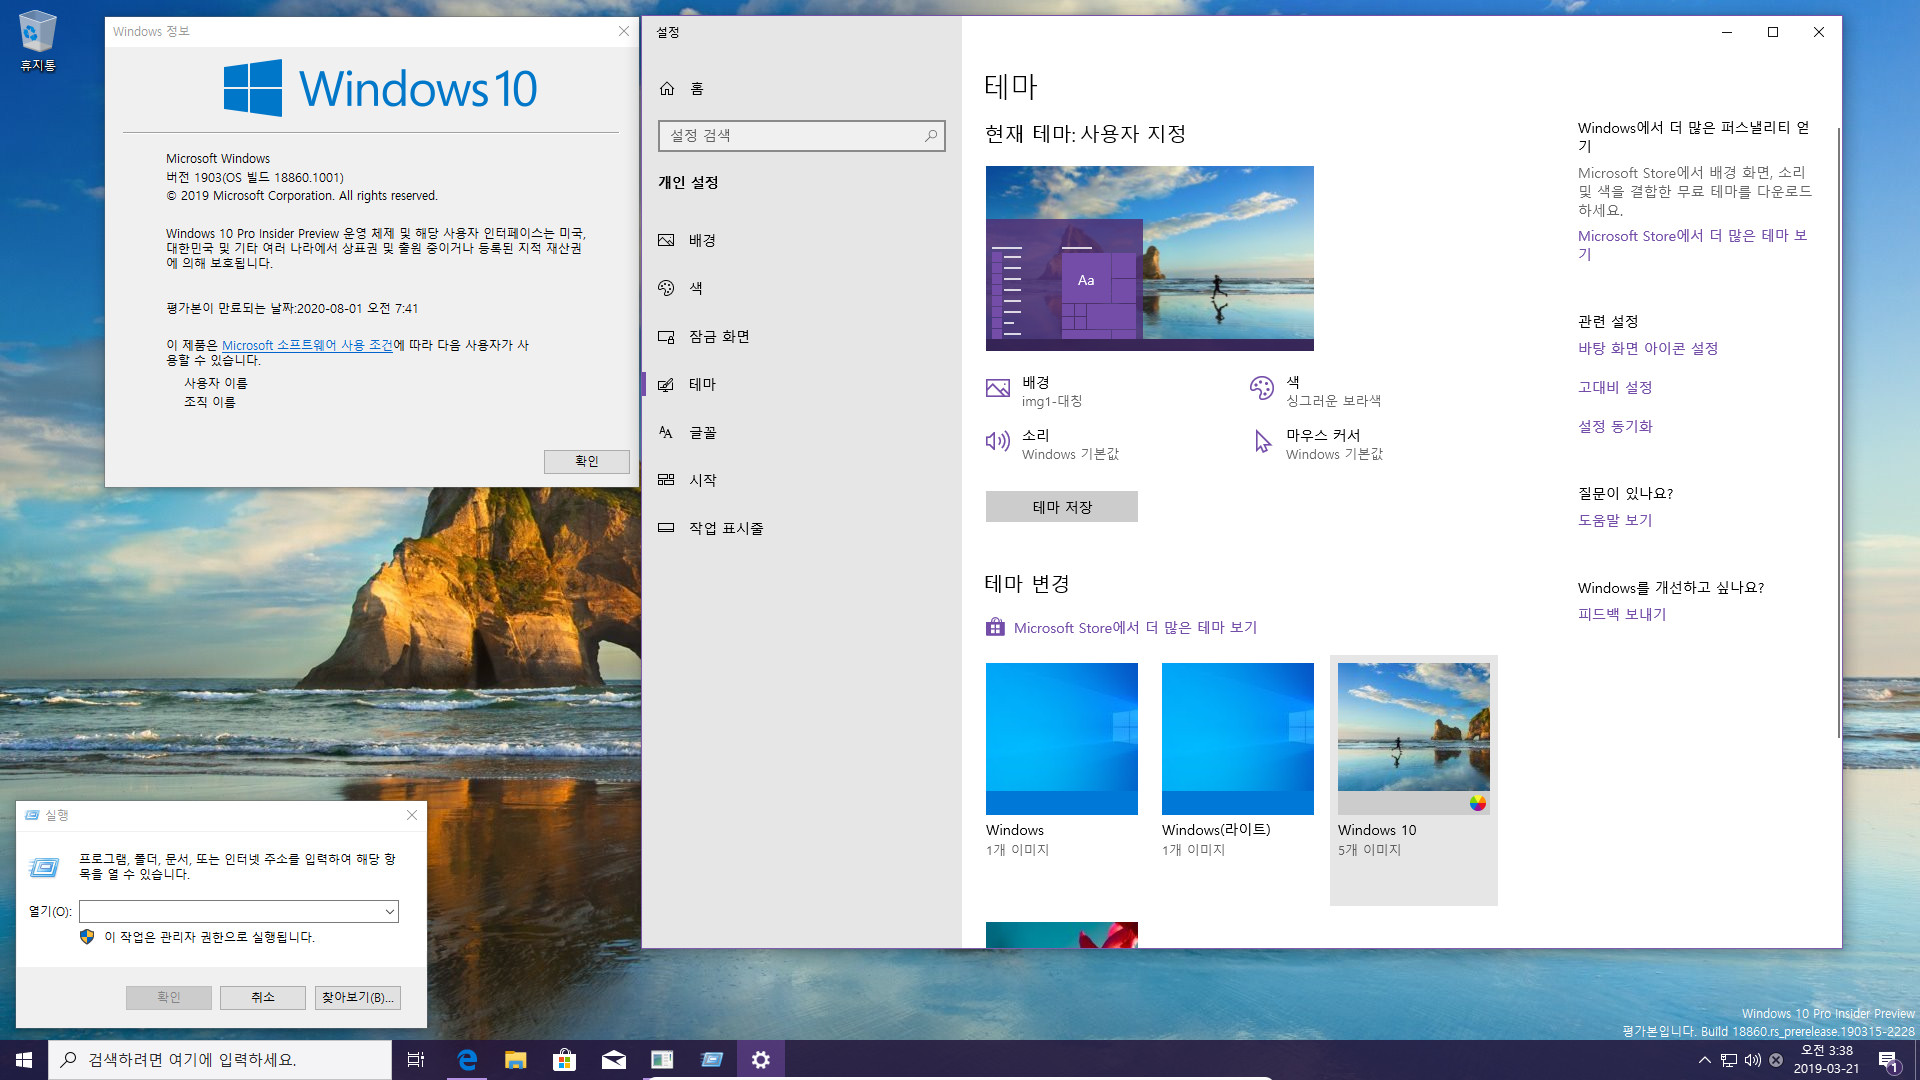Click the 테마 저장 (Save theme) button
Screen dimensions: 1920x1080
pos(1062,507)
